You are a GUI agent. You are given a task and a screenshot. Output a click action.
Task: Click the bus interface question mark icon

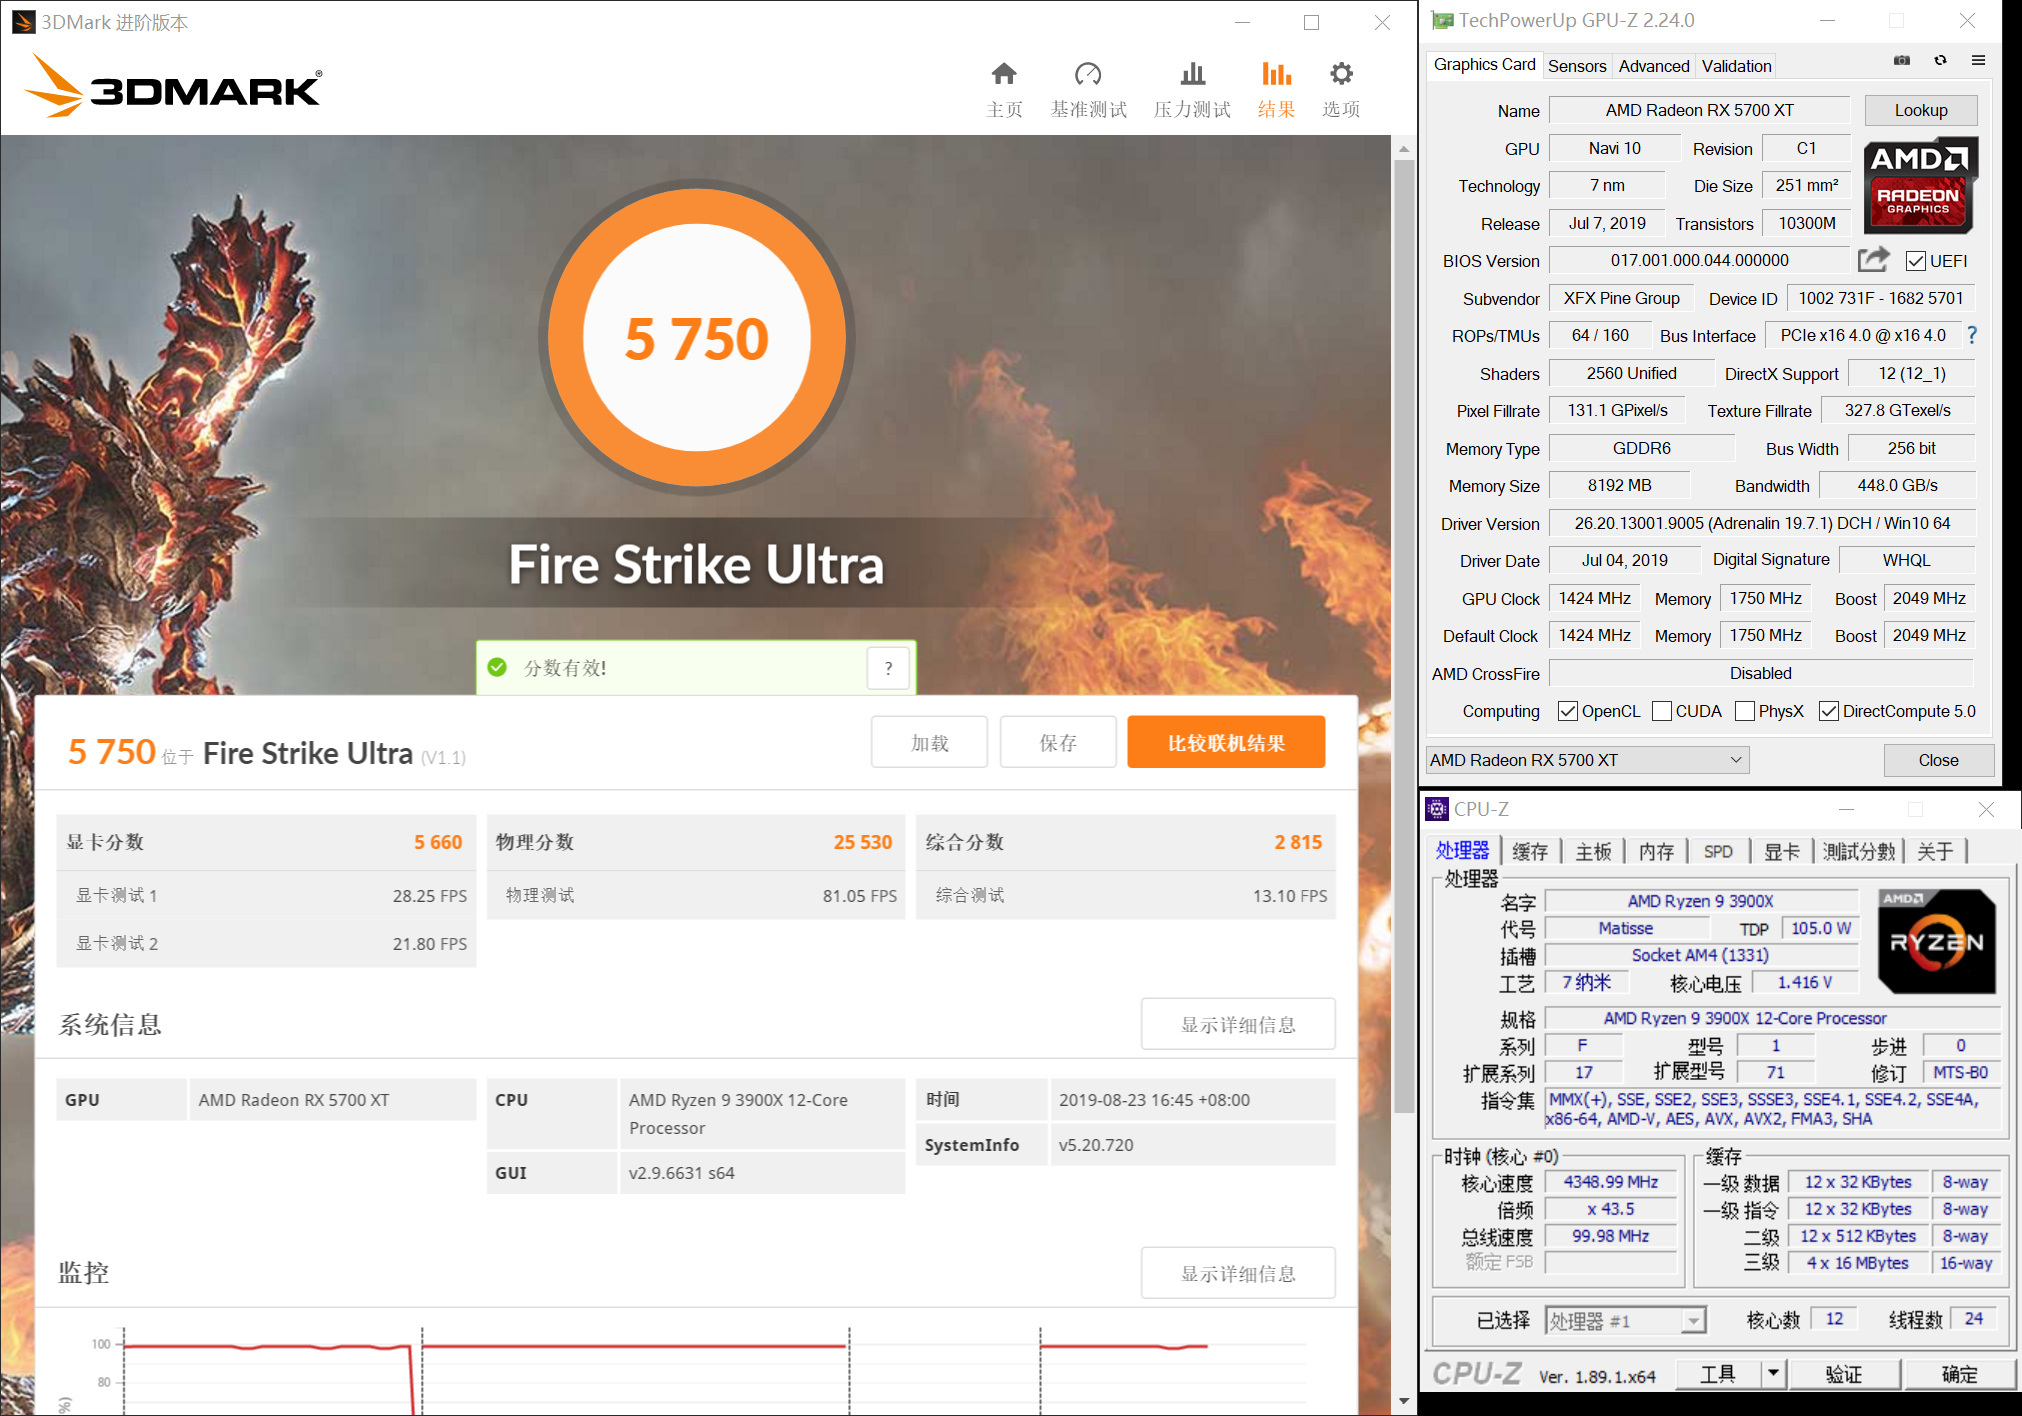(x=1972, y=335)
